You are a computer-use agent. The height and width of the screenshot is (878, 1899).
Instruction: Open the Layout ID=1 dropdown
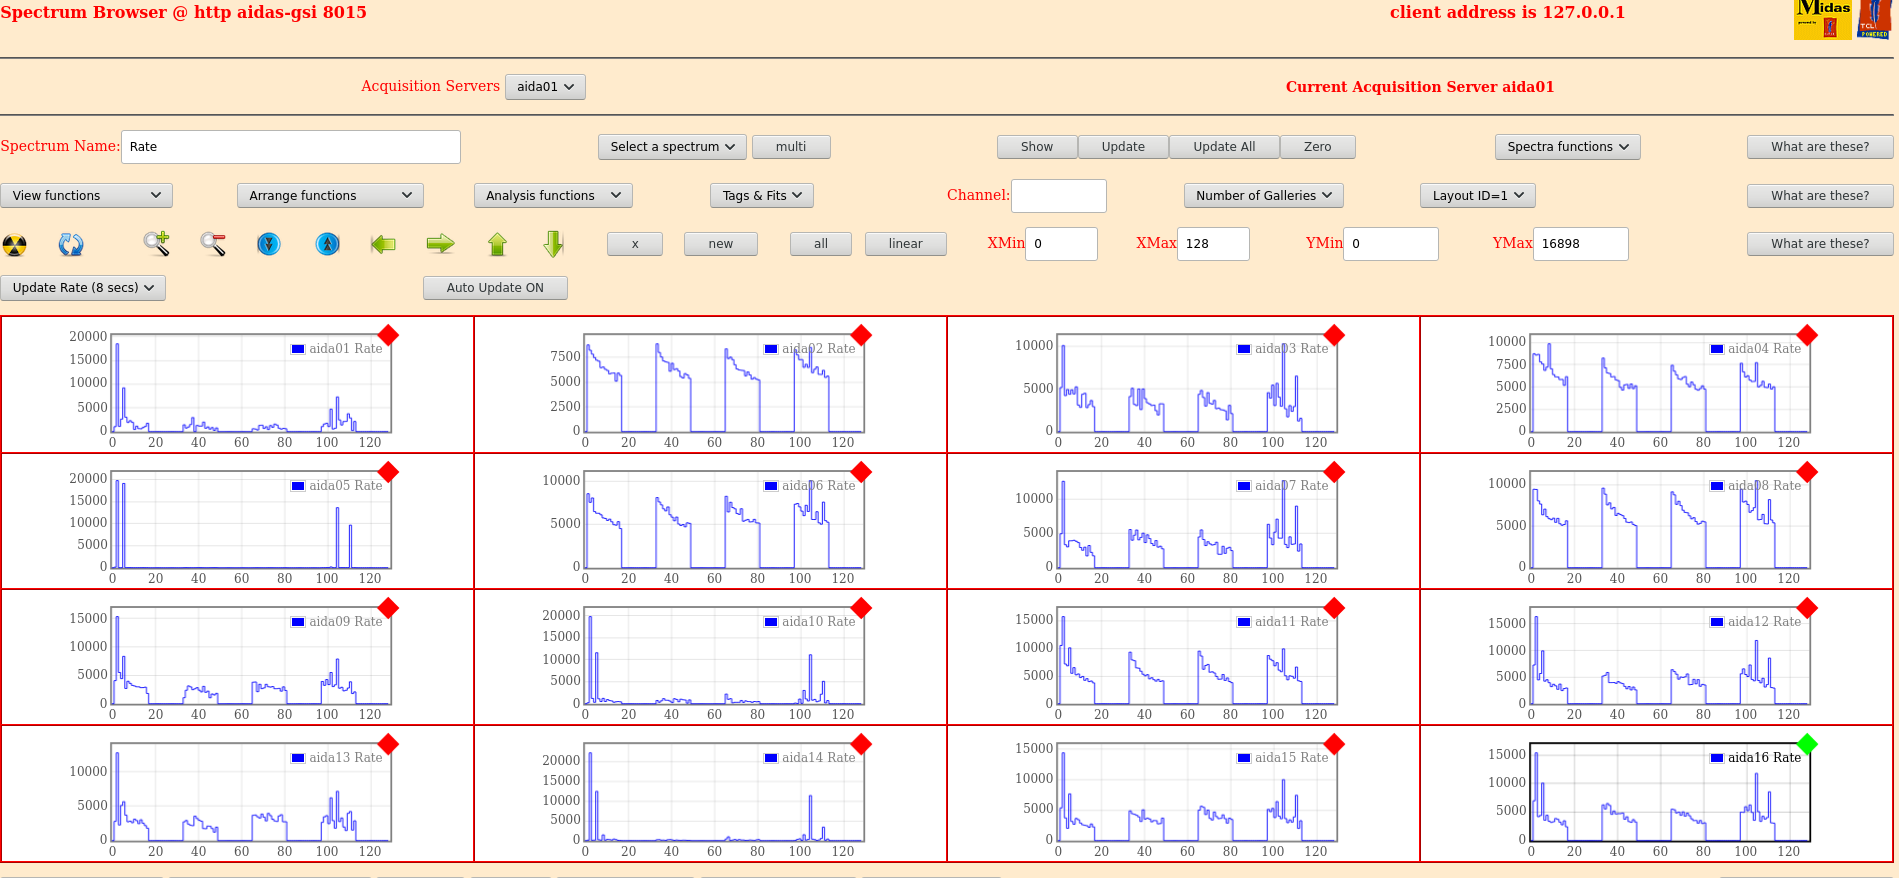pos(1478,196)
